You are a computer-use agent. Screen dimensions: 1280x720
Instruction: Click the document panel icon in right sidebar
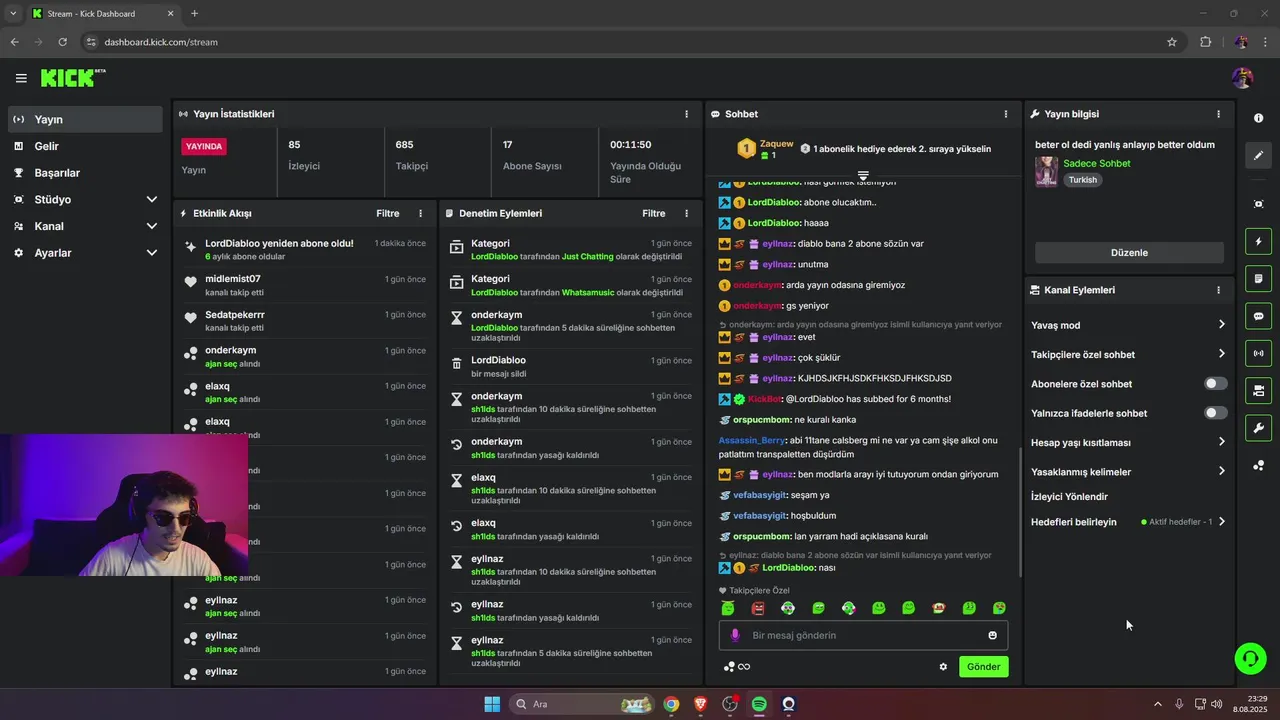[x=1258, y=278]
